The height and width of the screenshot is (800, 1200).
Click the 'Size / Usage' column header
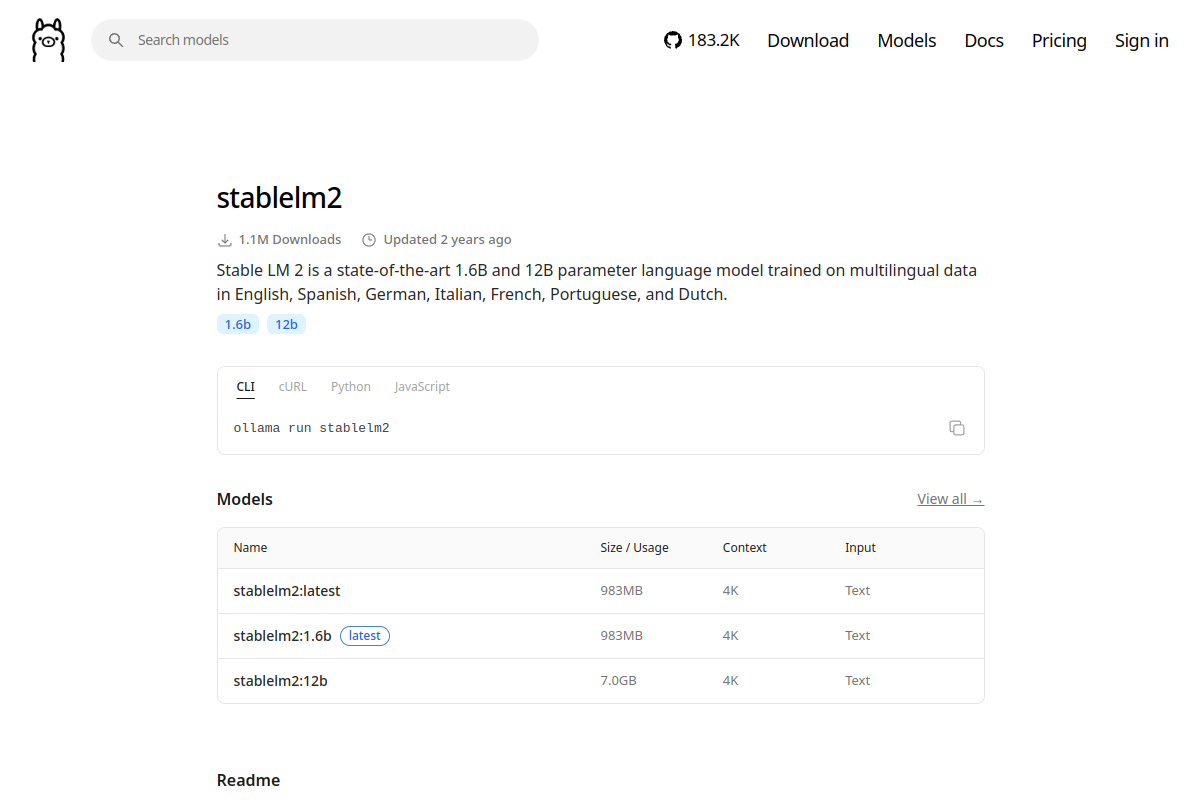(x=634, y=548)
